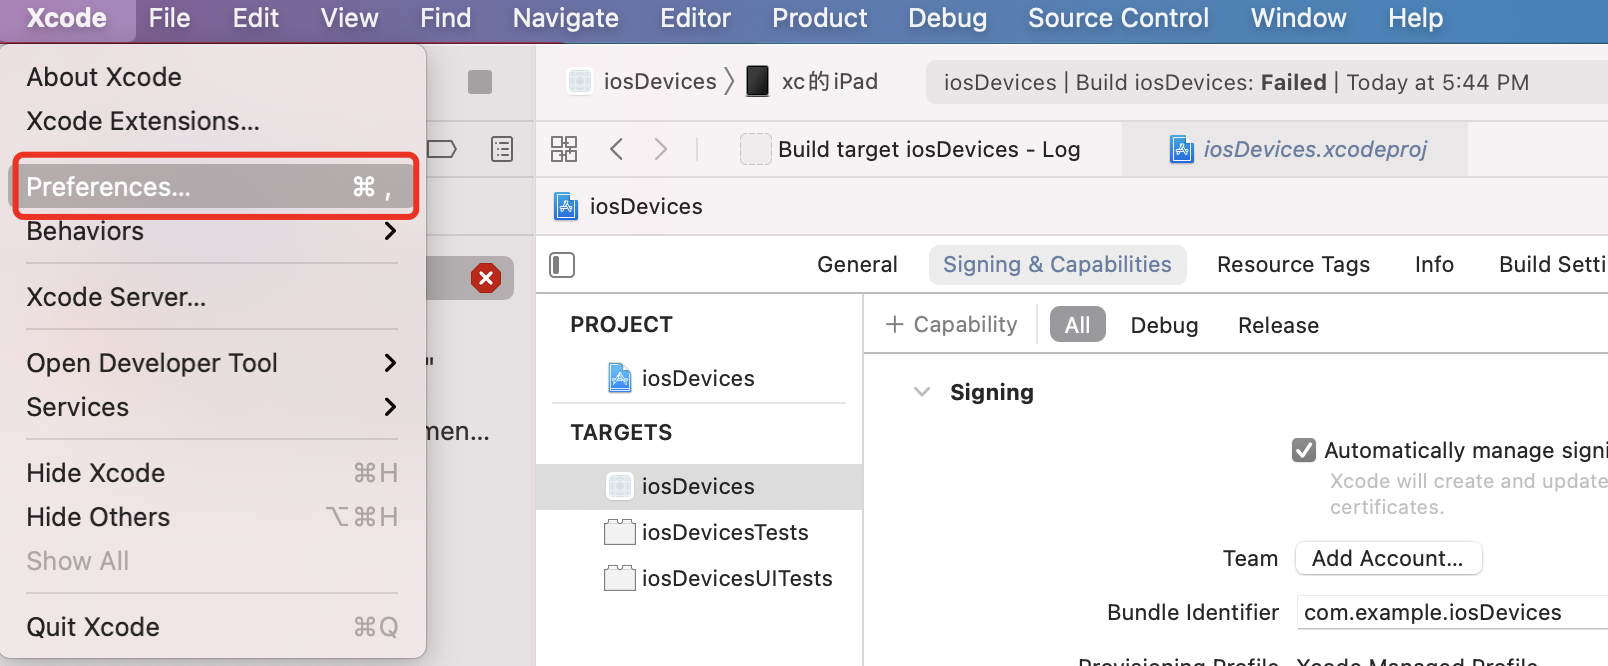Open the report navigator icon
This screenshot has height=666, width=1608.
(502, 149)
